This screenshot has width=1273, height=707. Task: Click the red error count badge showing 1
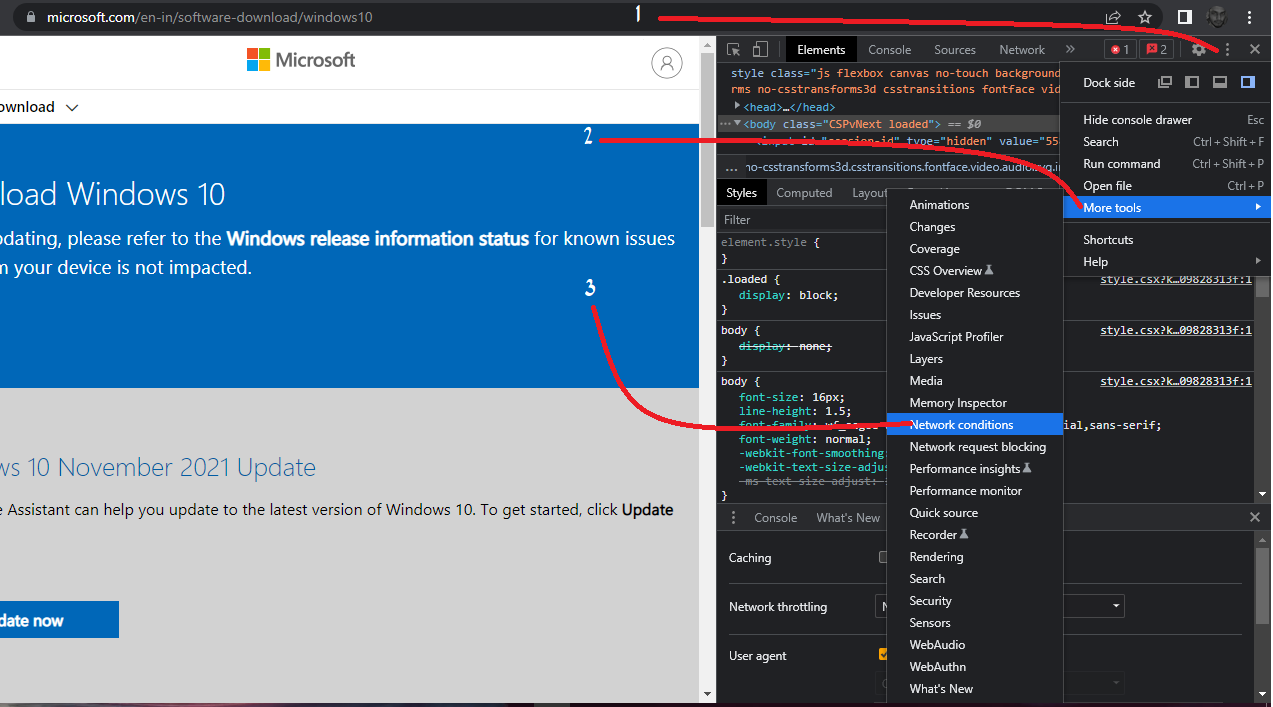point(1120,49)
